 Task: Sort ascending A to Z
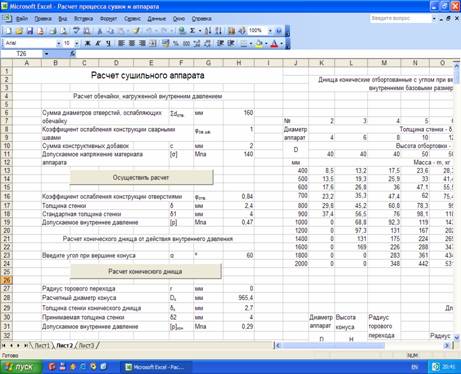208,31
